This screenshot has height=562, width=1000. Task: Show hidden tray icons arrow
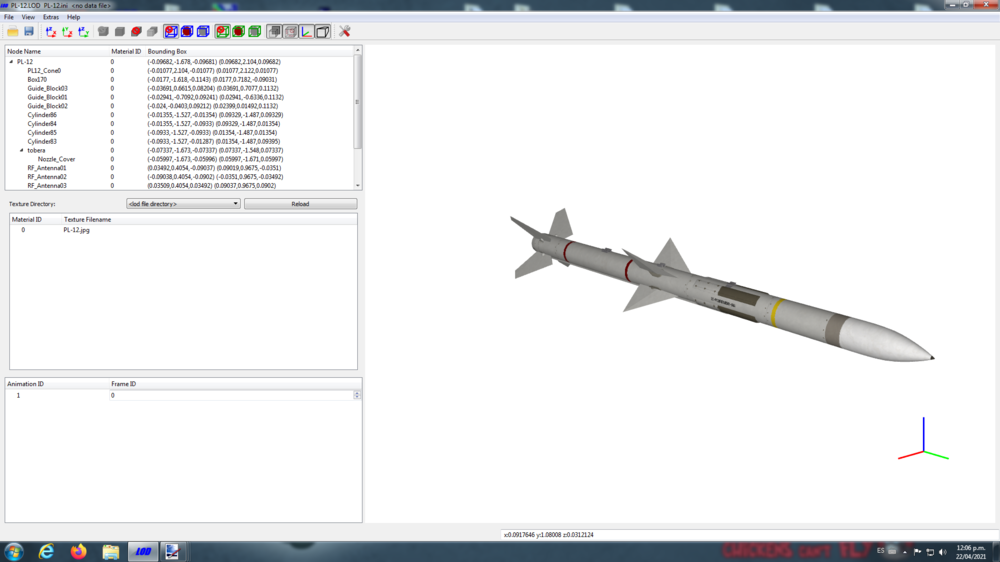tap(904, 552)
